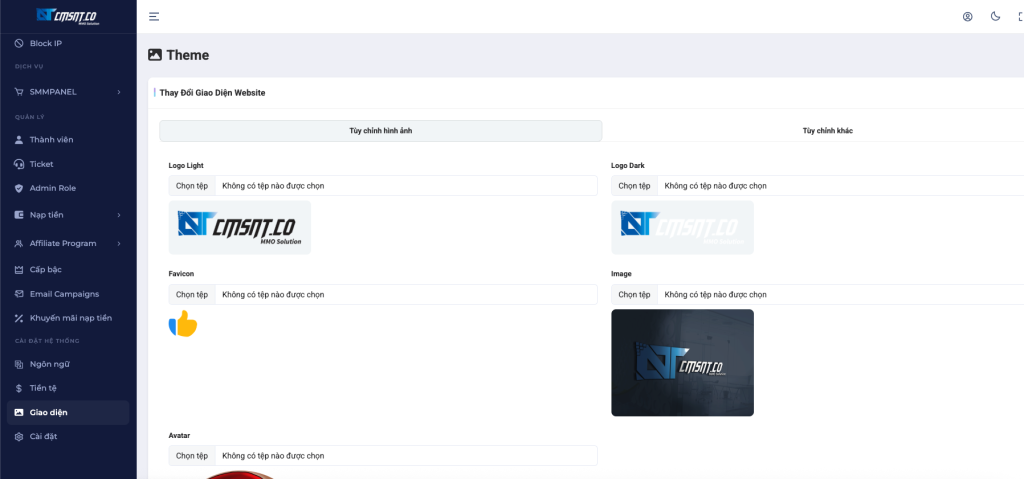
Task: Click Chọn tệp button for Image
Action: [x=635, y=295]
